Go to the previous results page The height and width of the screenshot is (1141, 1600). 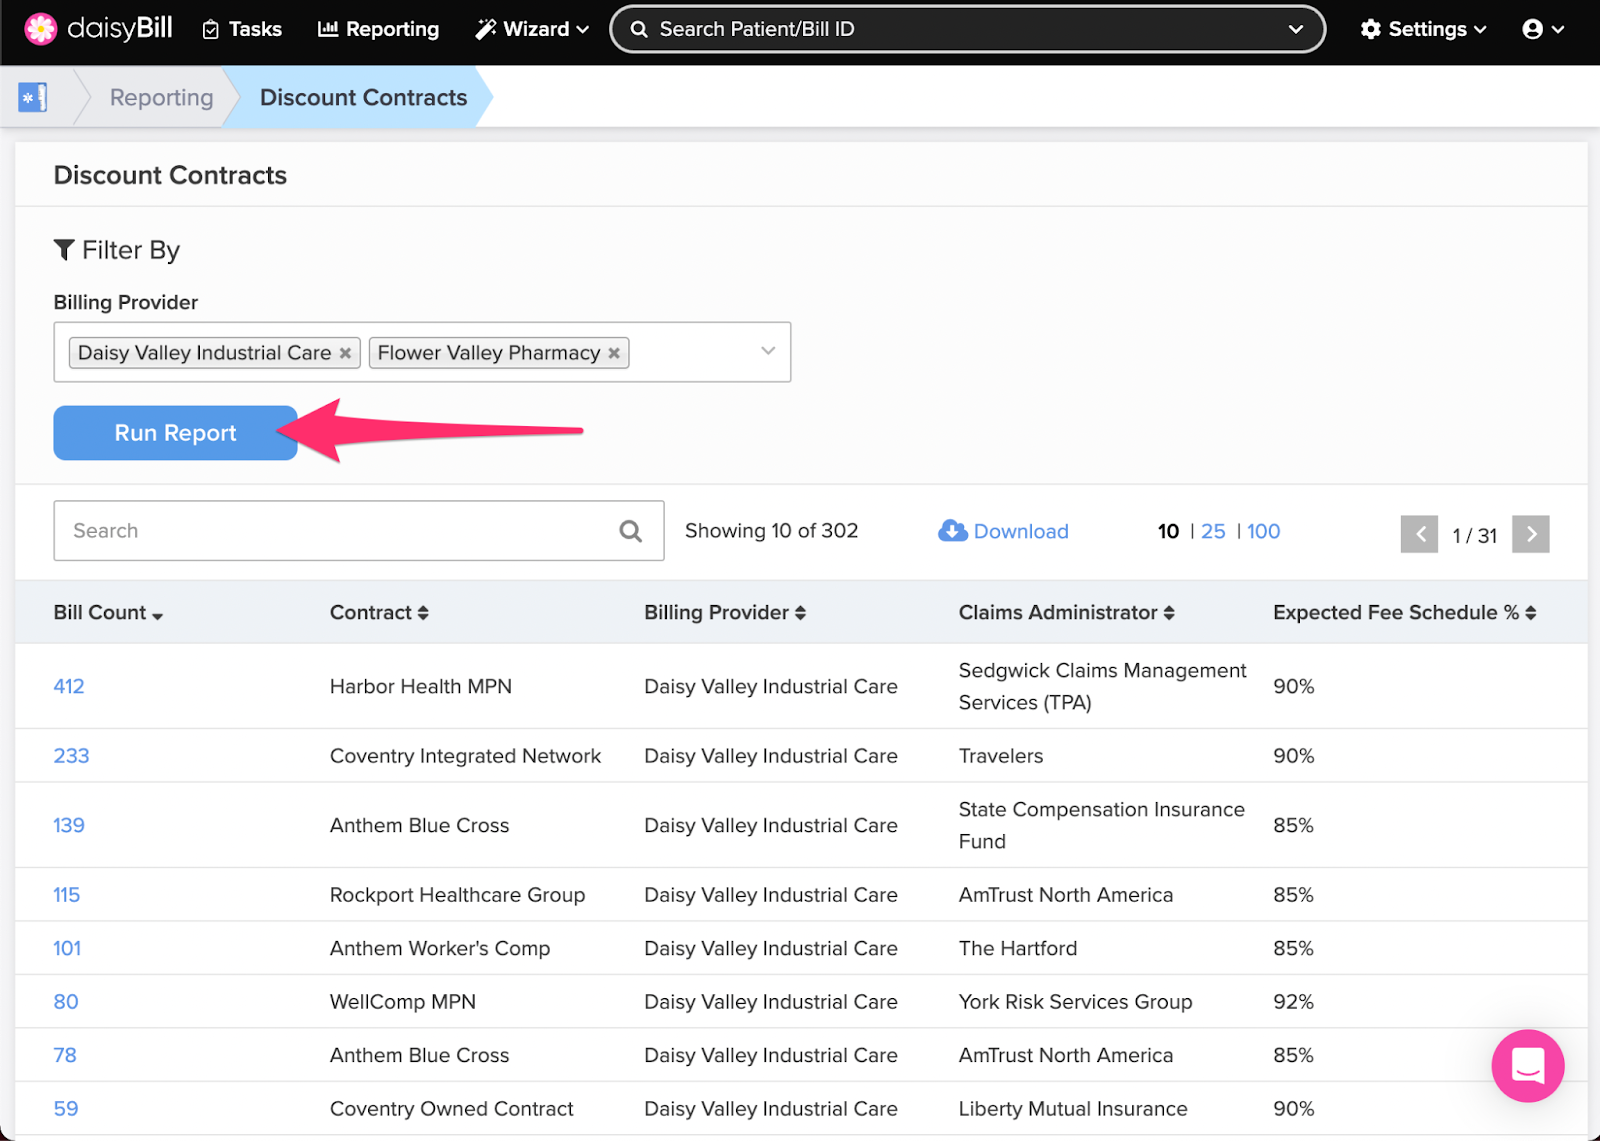(x=1419, y=534)
